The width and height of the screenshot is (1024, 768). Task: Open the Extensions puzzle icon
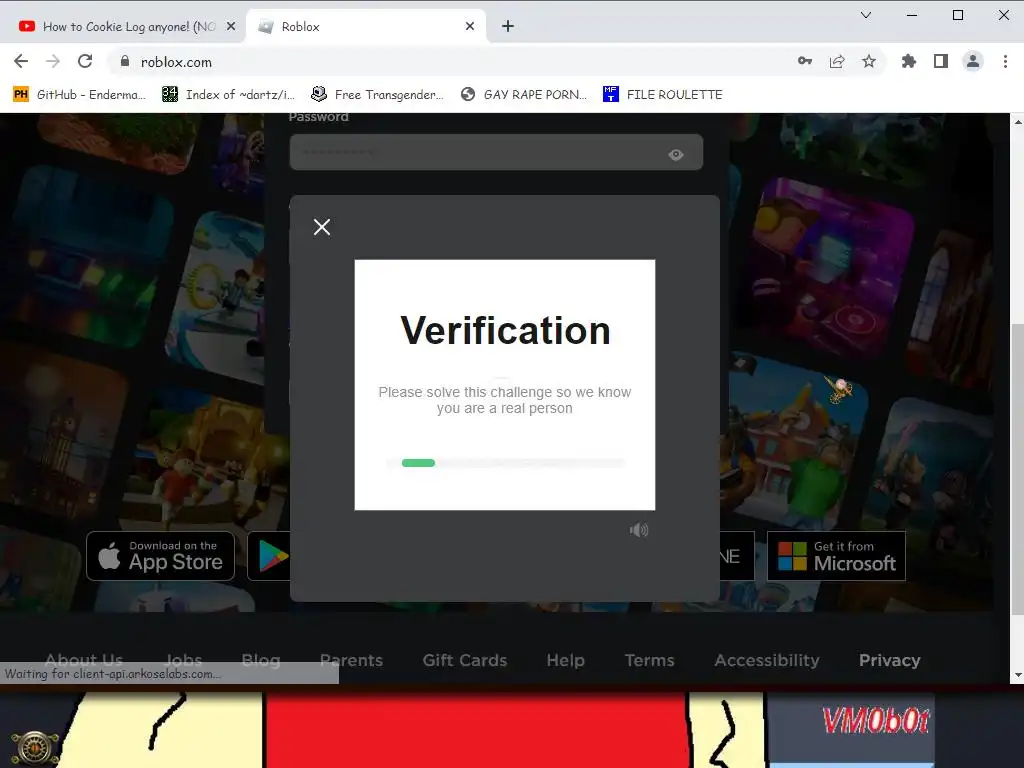pos(908,61)
